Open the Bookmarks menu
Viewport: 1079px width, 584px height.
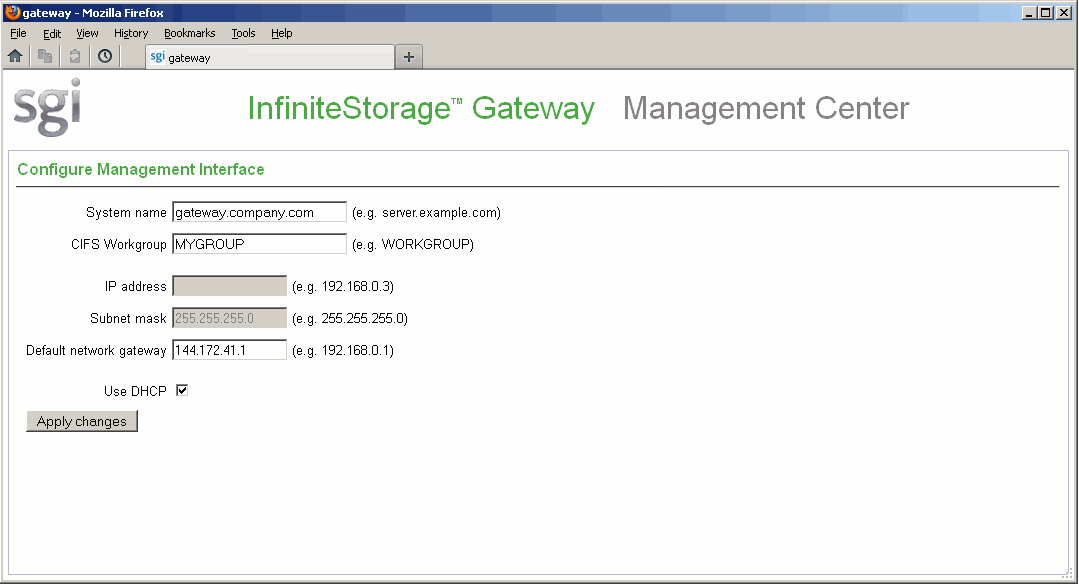pyautogui.click(x=190, y=33)
